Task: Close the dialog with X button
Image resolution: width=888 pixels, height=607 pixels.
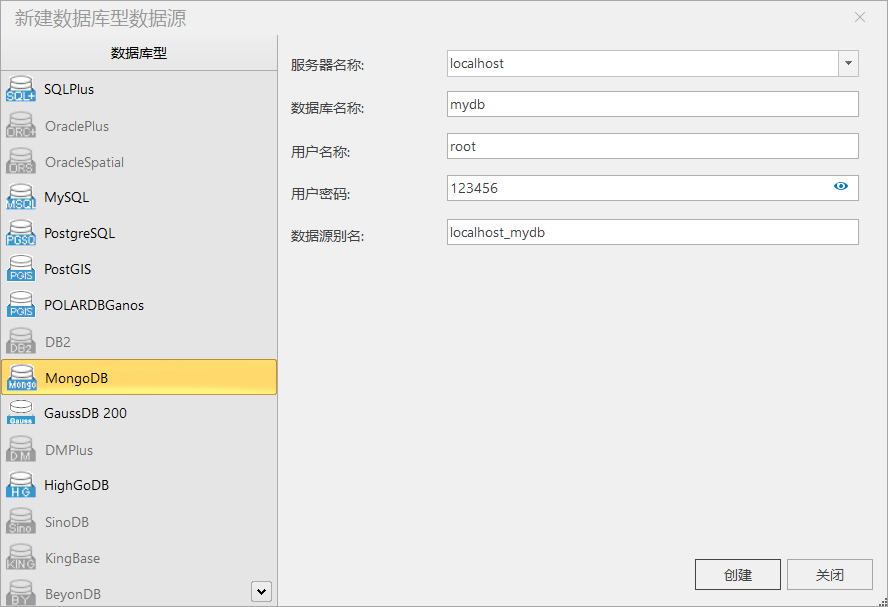Action: (860, 18)
